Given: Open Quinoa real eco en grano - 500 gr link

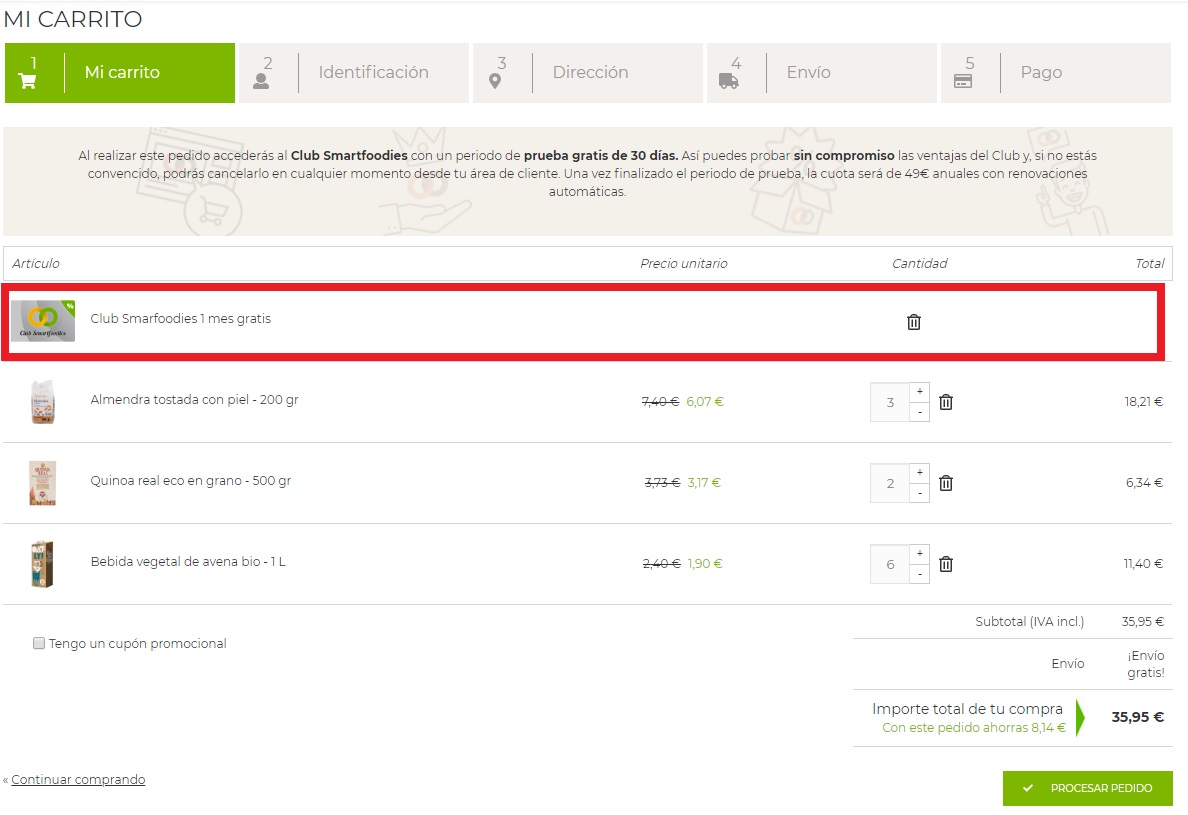Looking at the screenshot, I should coord(190,480).
